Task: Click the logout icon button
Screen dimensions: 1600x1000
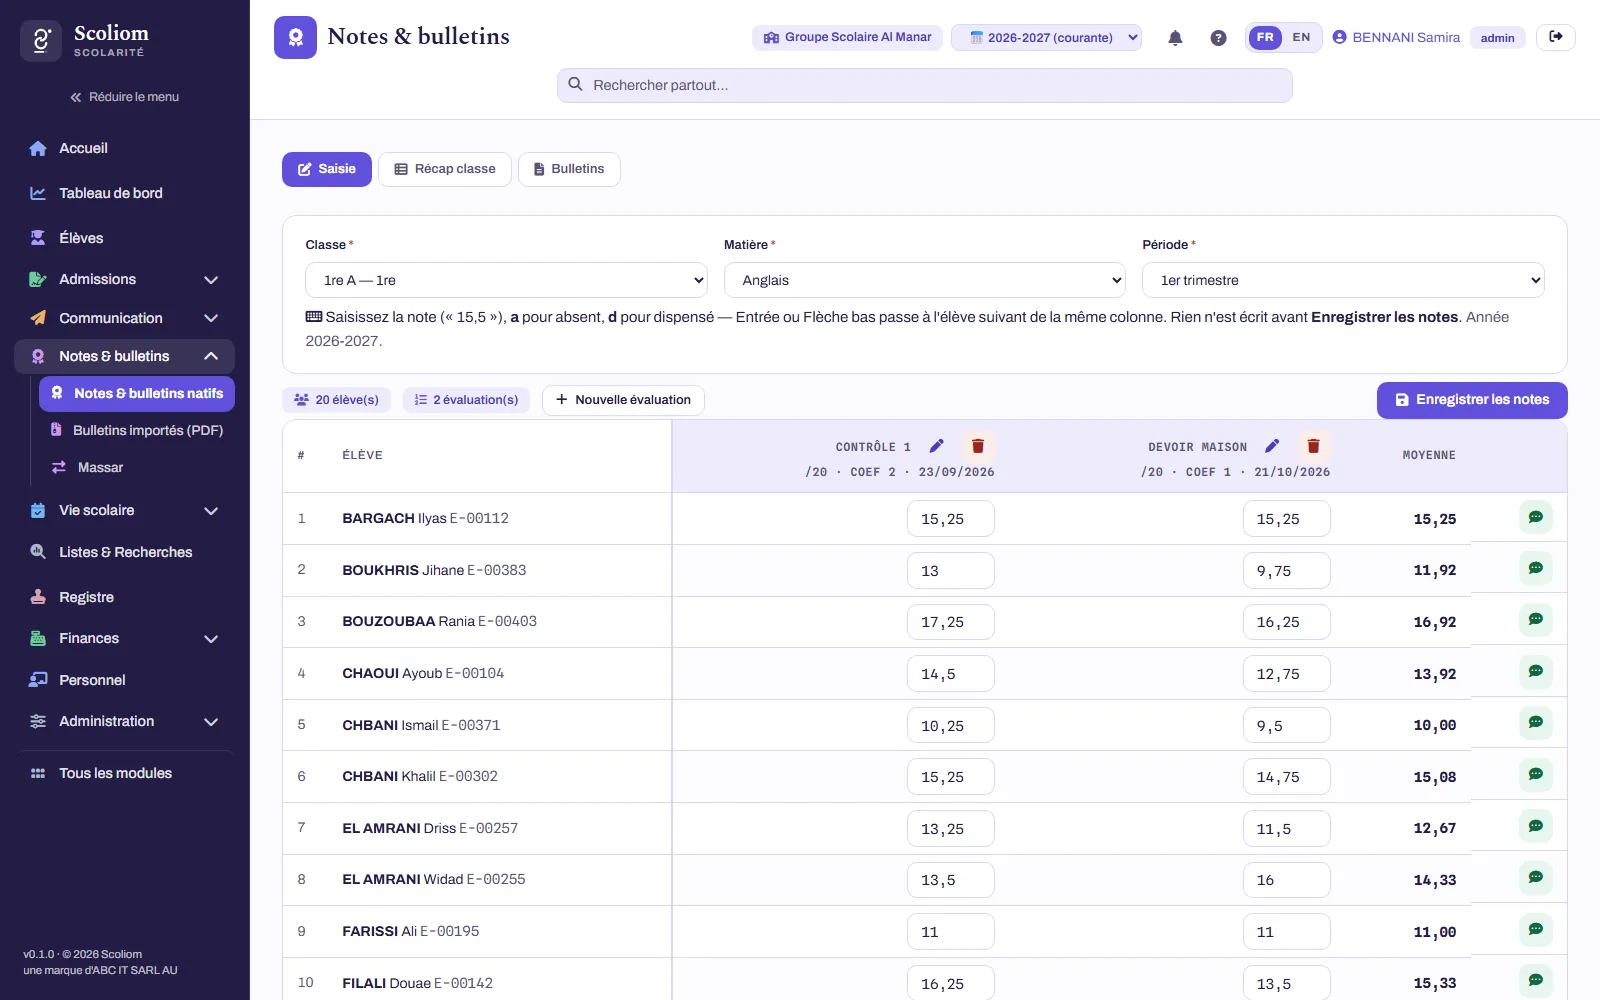Action: [1556, 37]
